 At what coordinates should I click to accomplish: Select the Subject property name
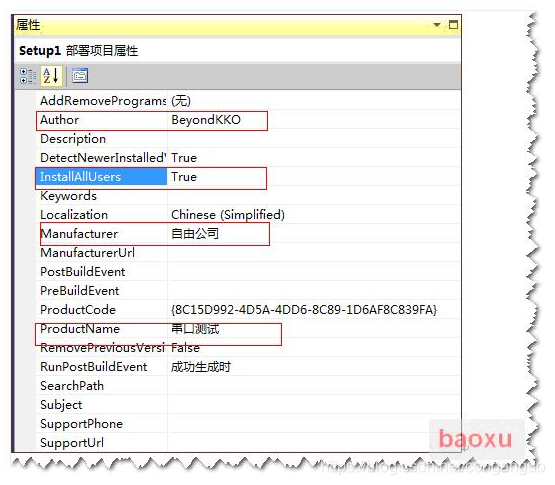pyautogui.click(x=61, y=405)
